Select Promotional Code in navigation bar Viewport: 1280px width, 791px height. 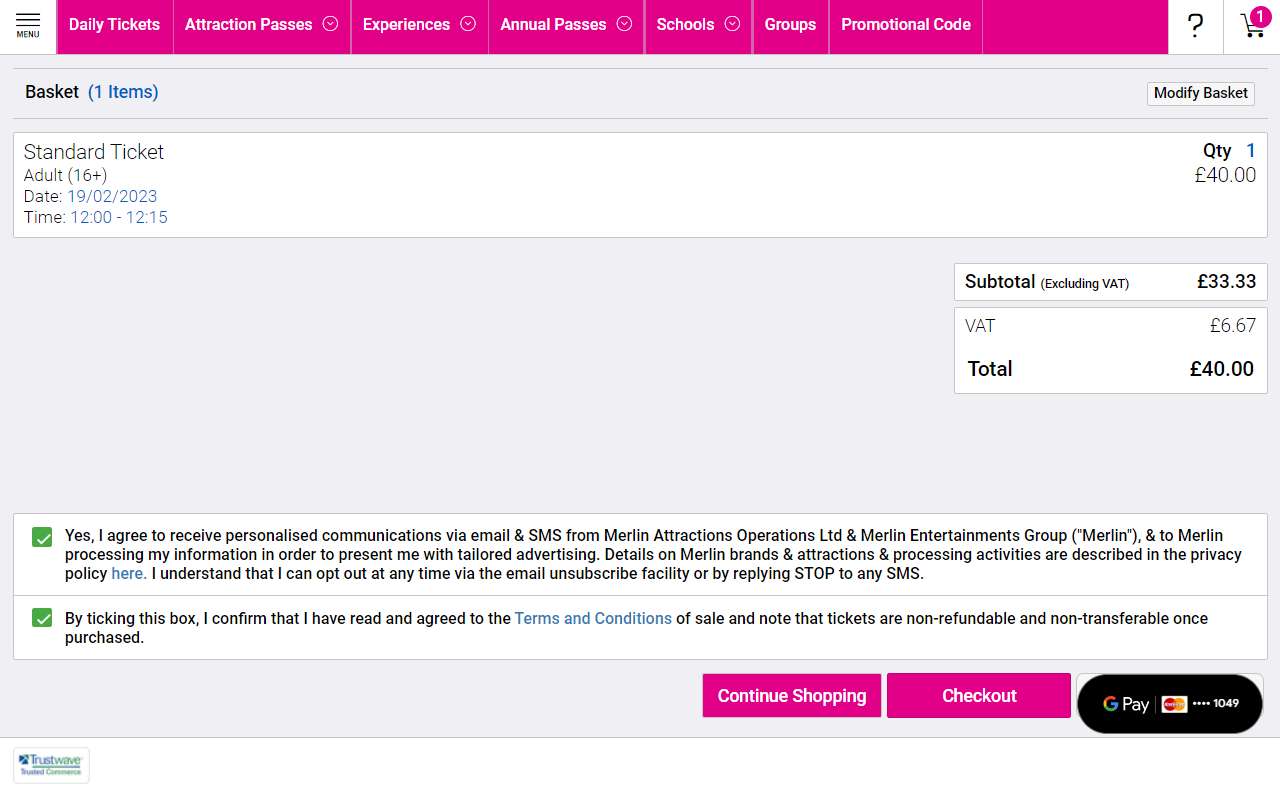coord(905,25)
